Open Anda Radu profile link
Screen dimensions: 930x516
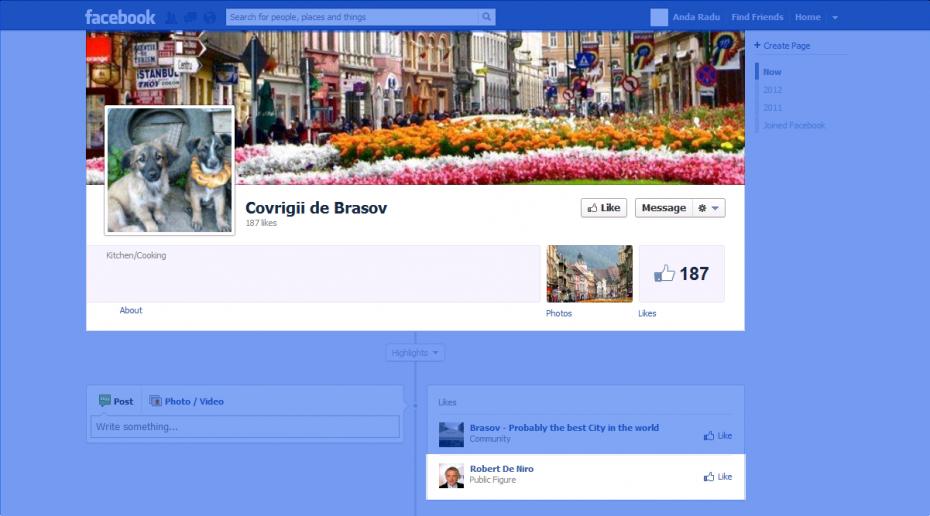point(696,17)
